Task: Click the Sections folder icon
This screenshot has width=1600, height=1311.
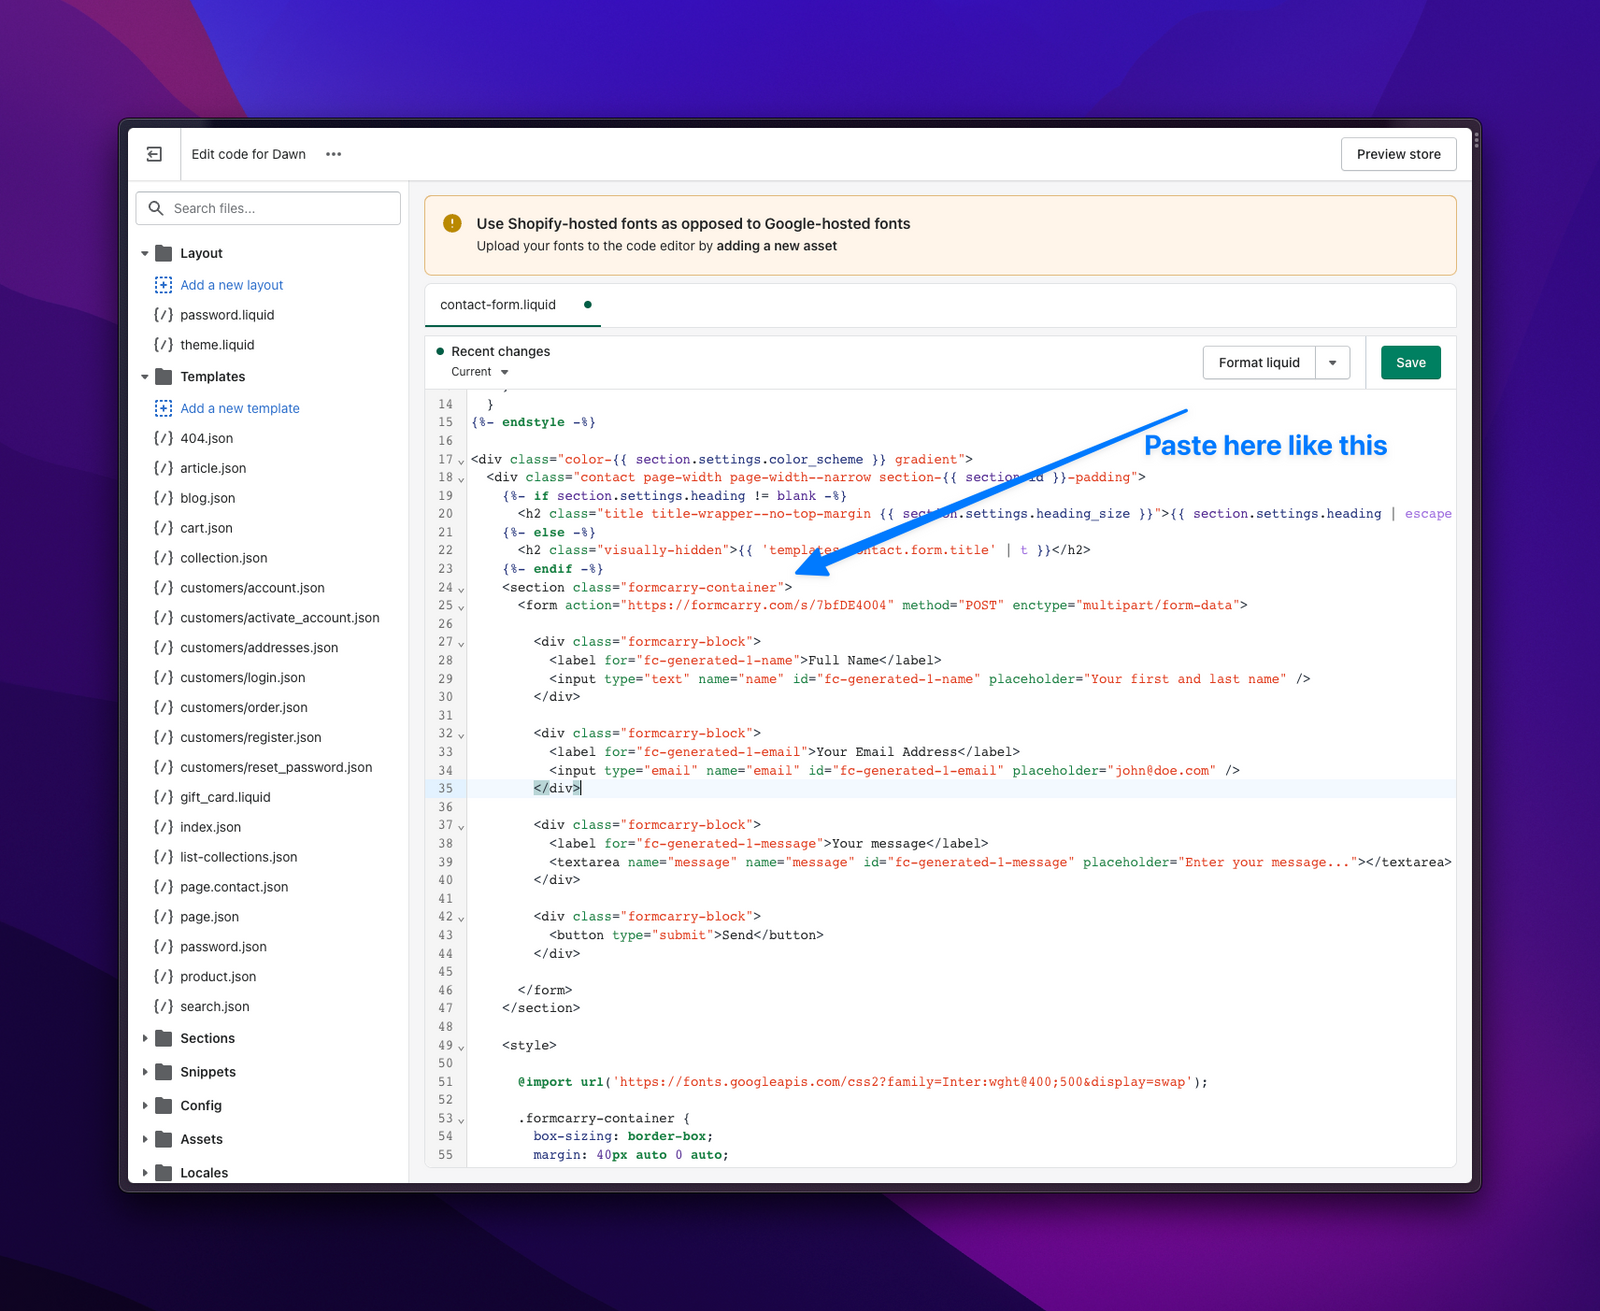Action: [x=164, y=1038]
